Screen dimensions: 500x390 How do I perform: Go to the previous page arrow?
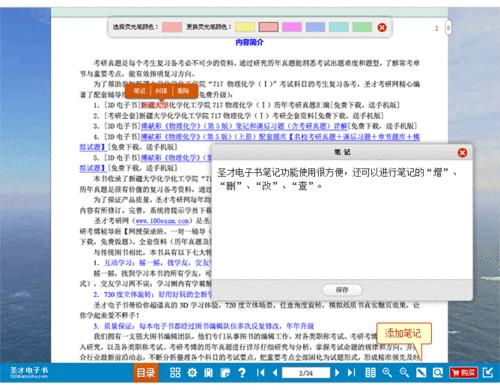275,372
